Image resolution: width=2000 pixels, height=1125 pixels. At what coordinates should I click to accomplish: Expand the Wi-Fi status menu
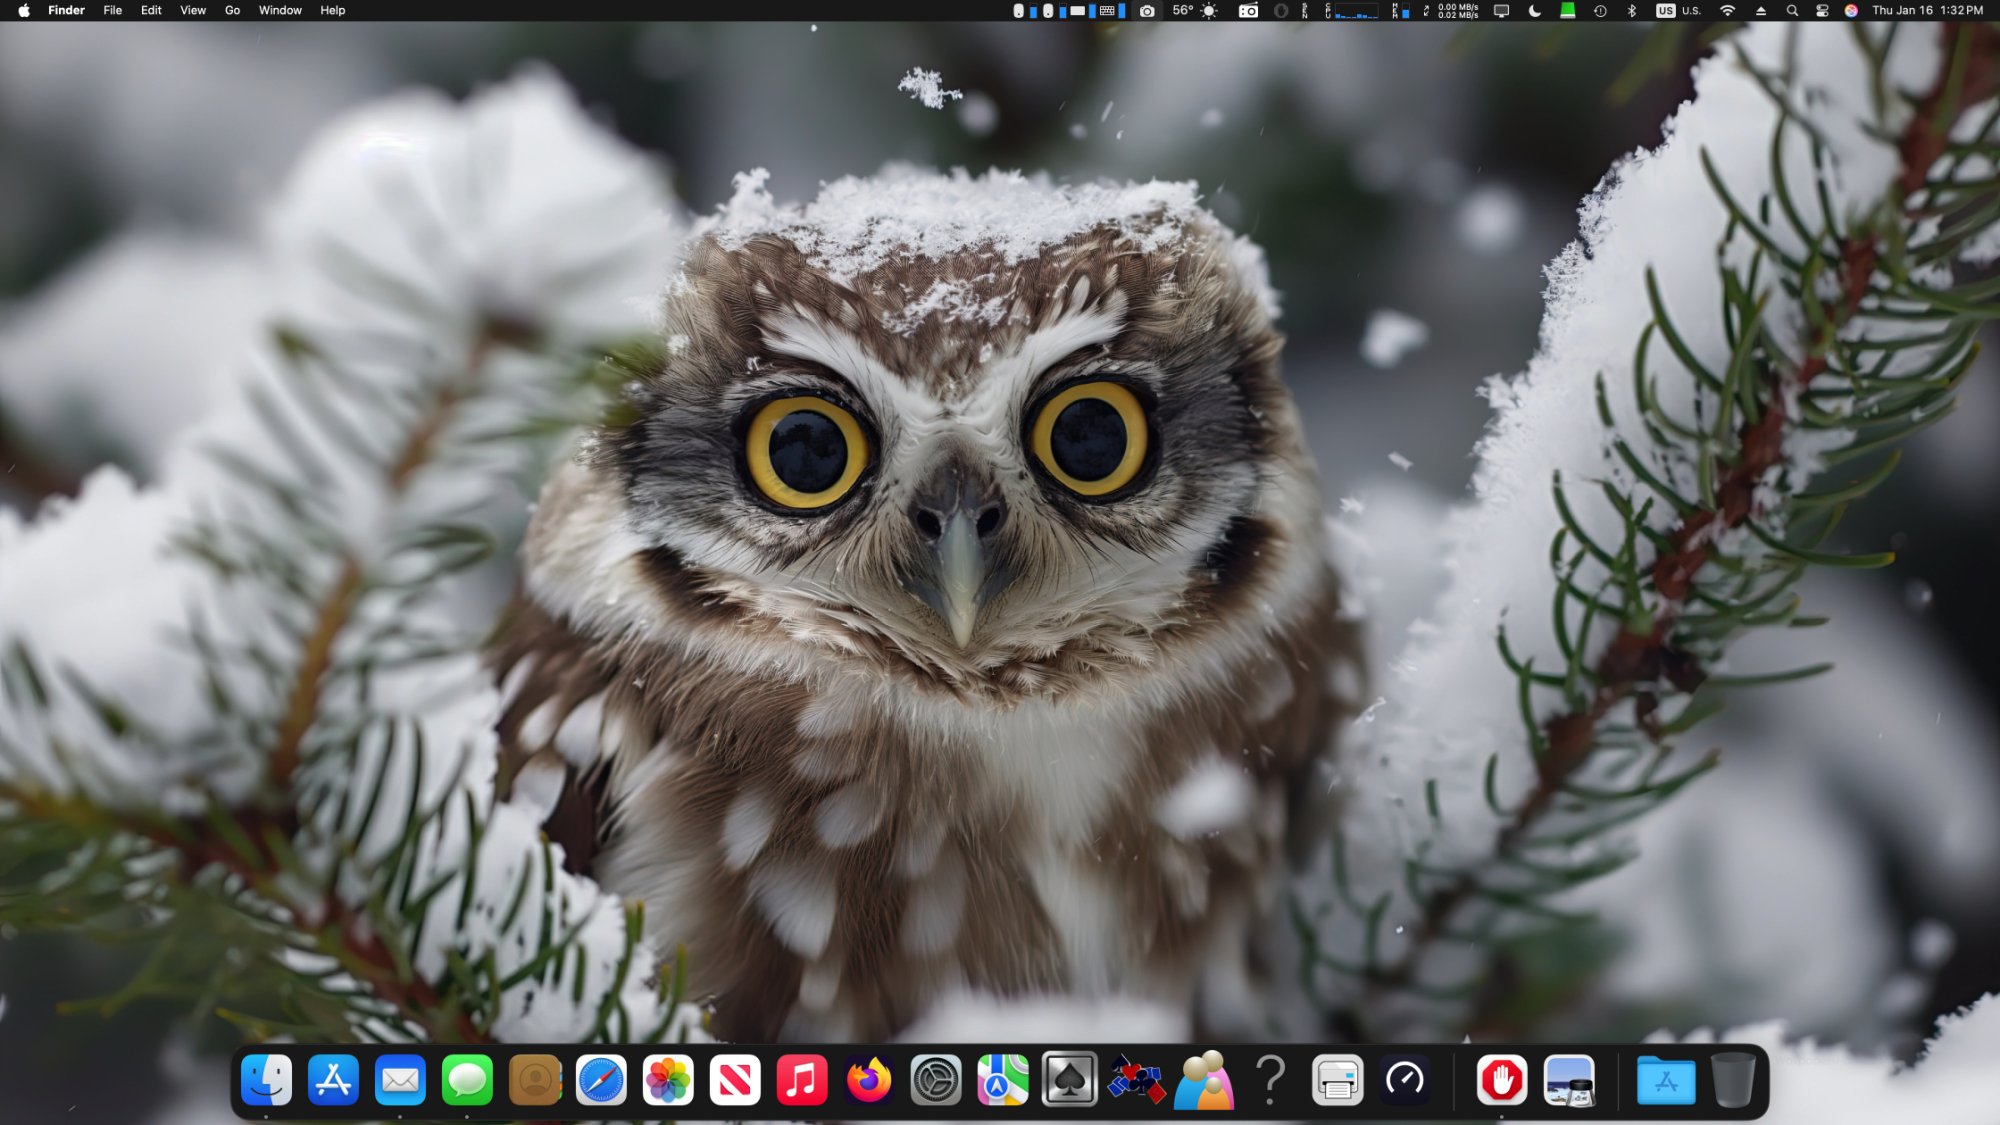[1727, 11]
